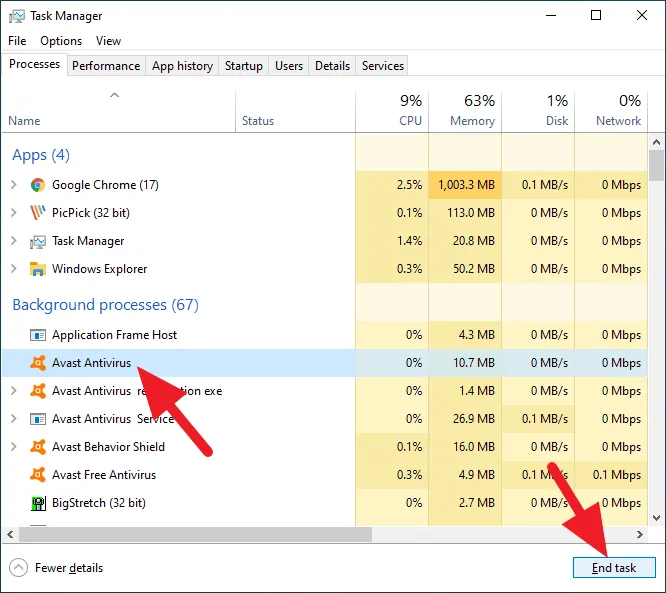Sort by the Name column header
The width and height of the screenshot is (666, 593).
(x=119, y=111)
